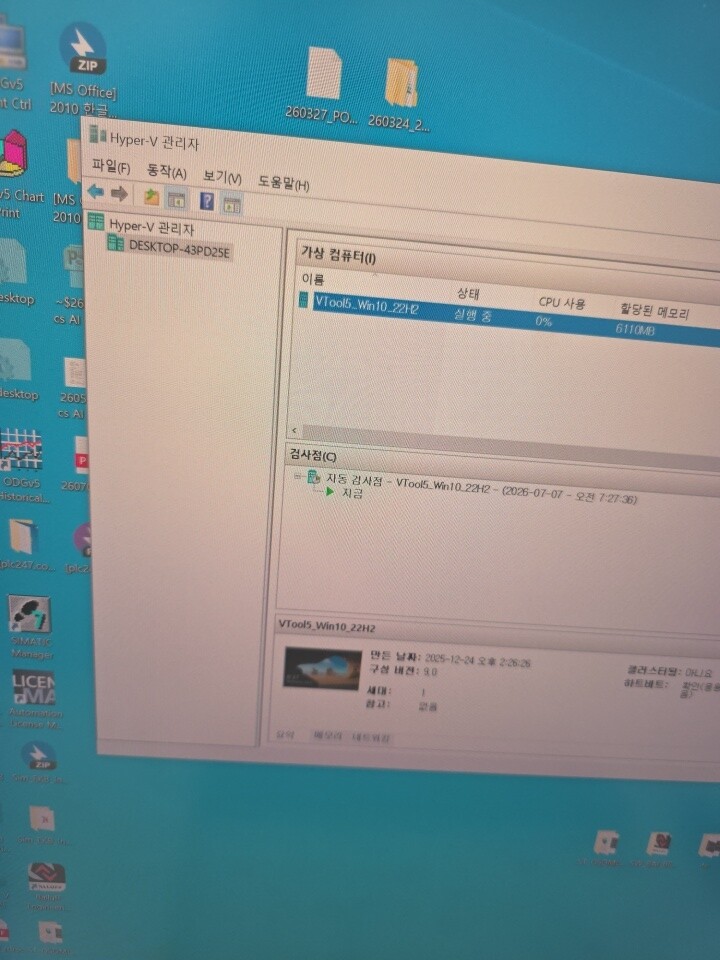Select the blue Sim-EKB ZIP desktop icon
720x960 pixels.
point(38,763)
